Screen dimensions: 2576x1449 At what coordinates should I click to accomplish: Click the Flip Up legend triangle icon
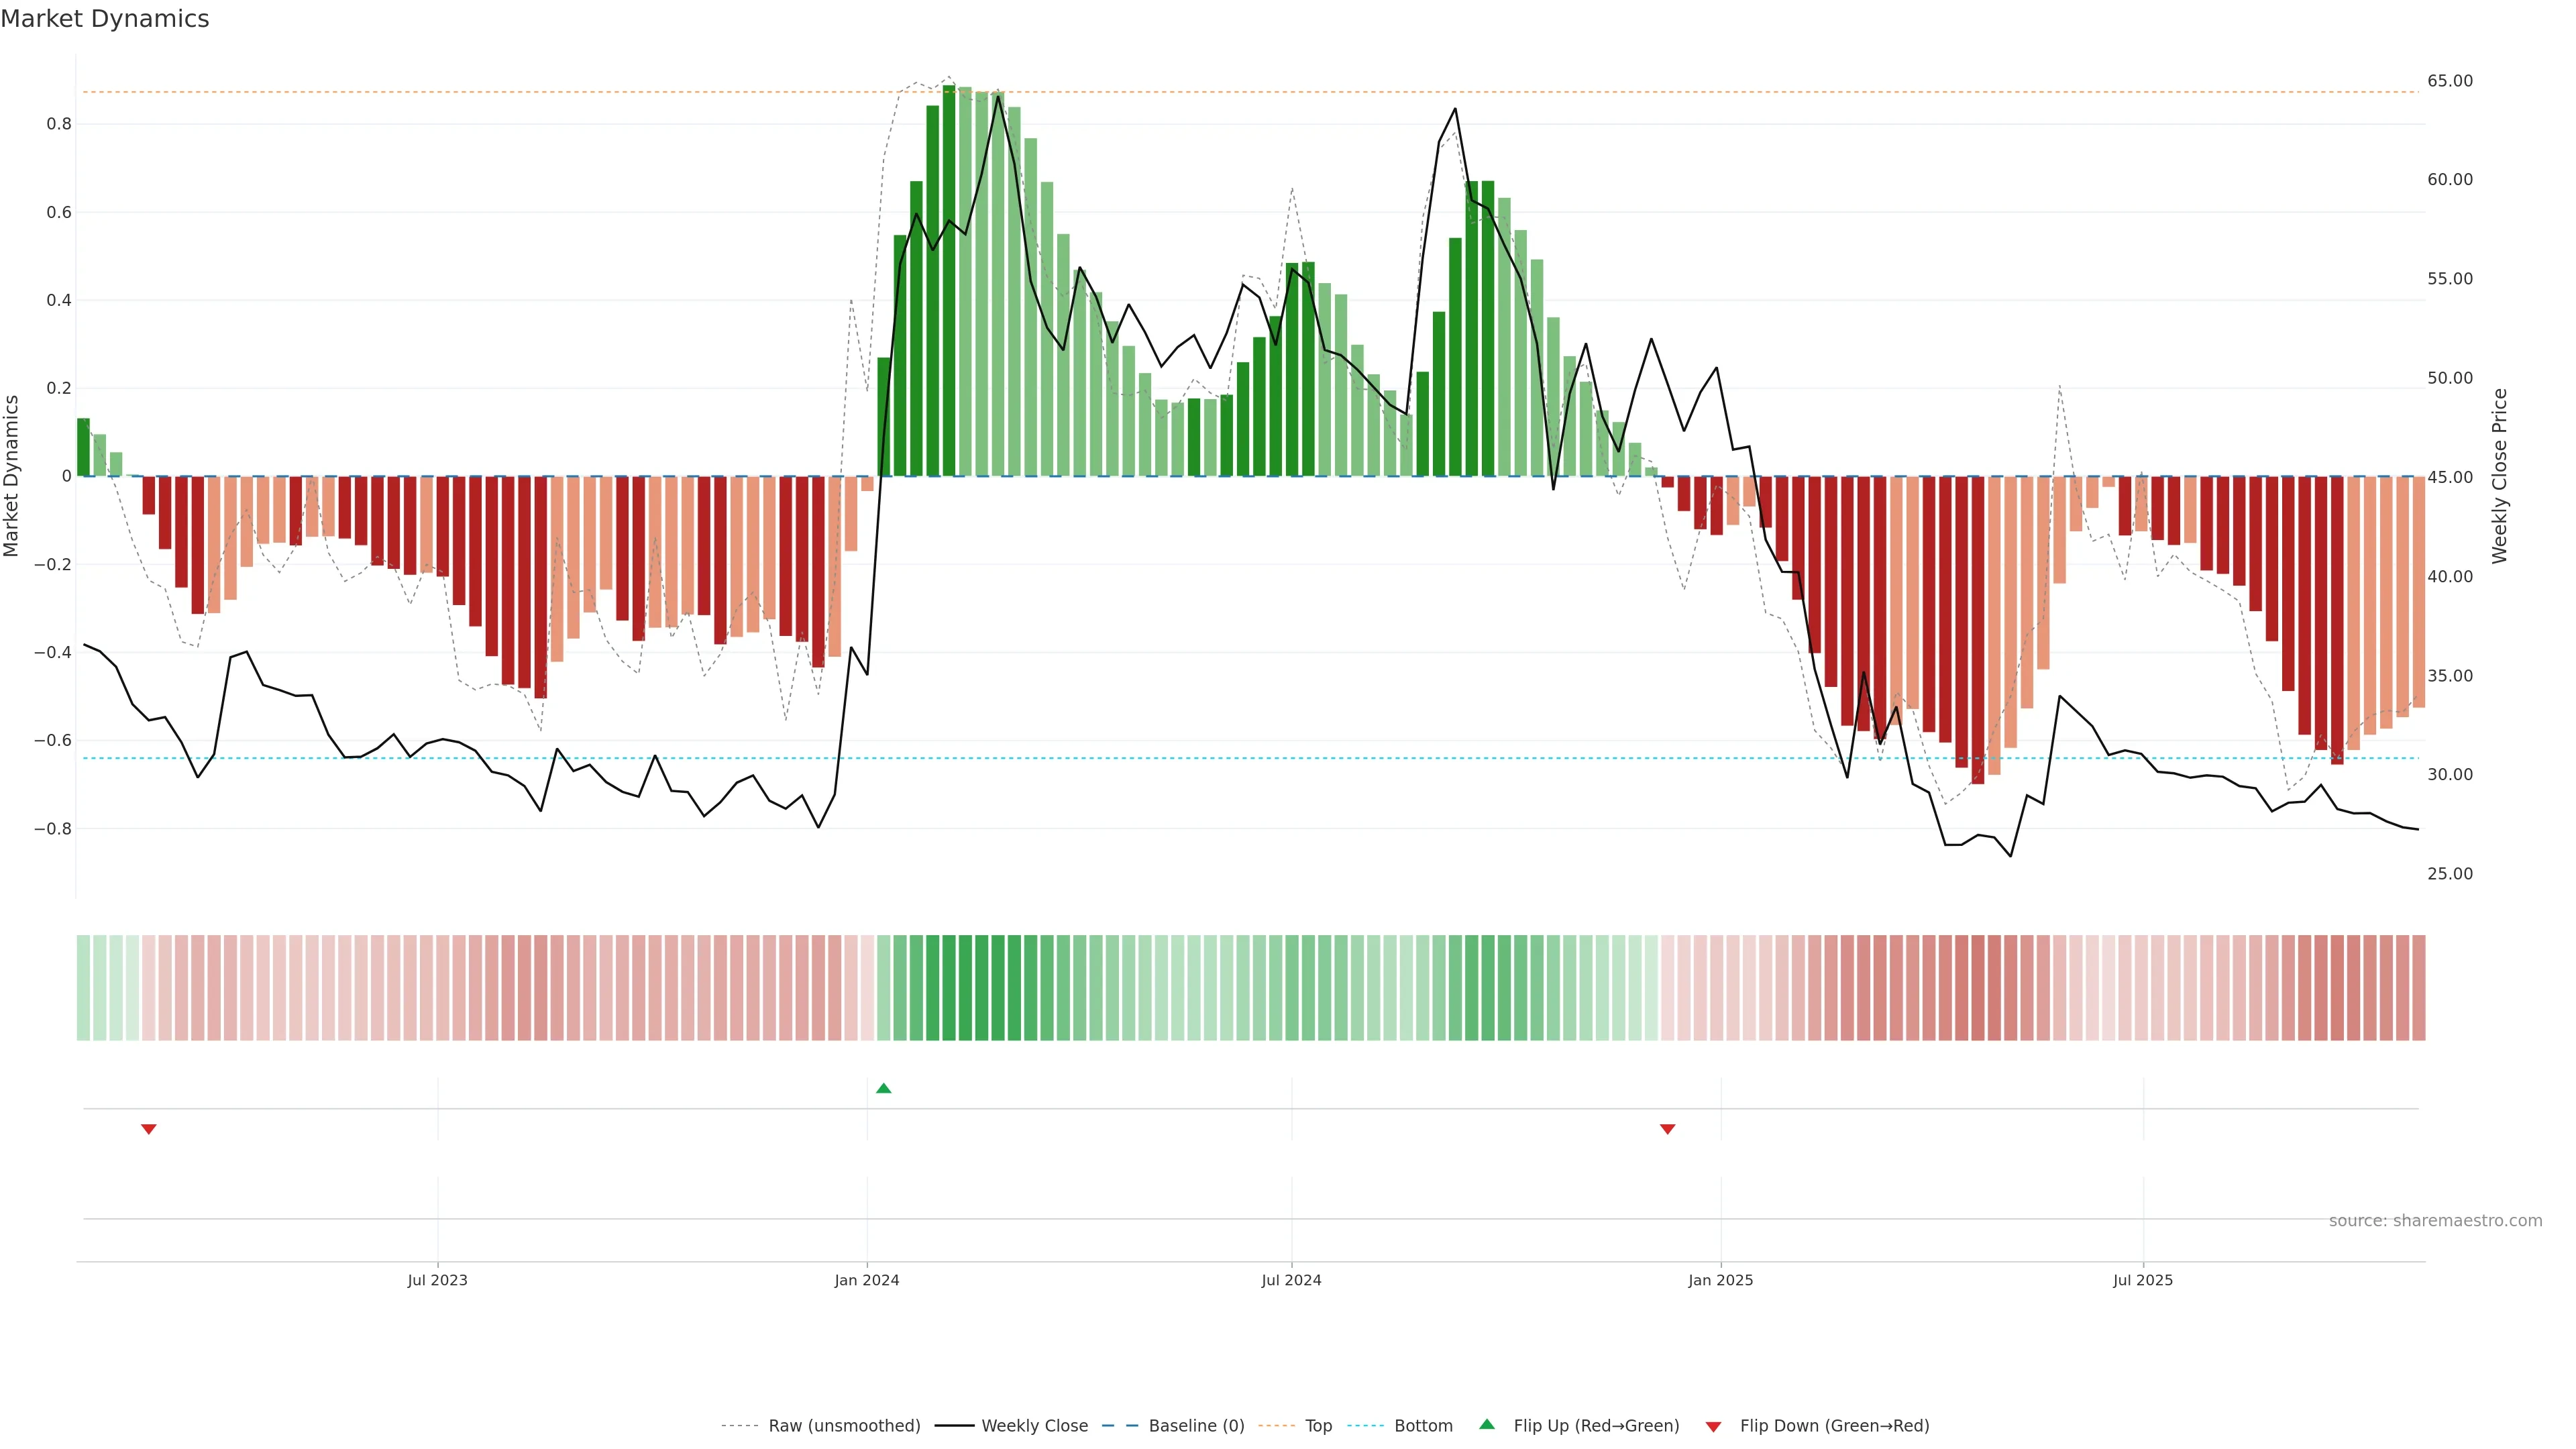[x=1487, y=1425]
